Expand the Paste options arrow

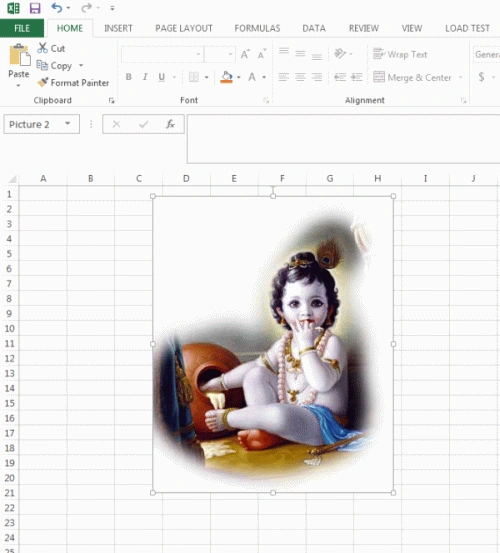(18, 85)
